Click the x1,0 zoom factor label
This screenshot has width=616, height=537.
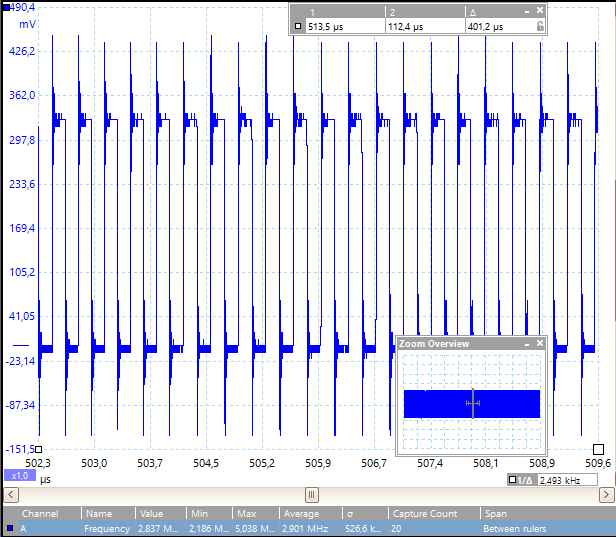click(19, 476)
